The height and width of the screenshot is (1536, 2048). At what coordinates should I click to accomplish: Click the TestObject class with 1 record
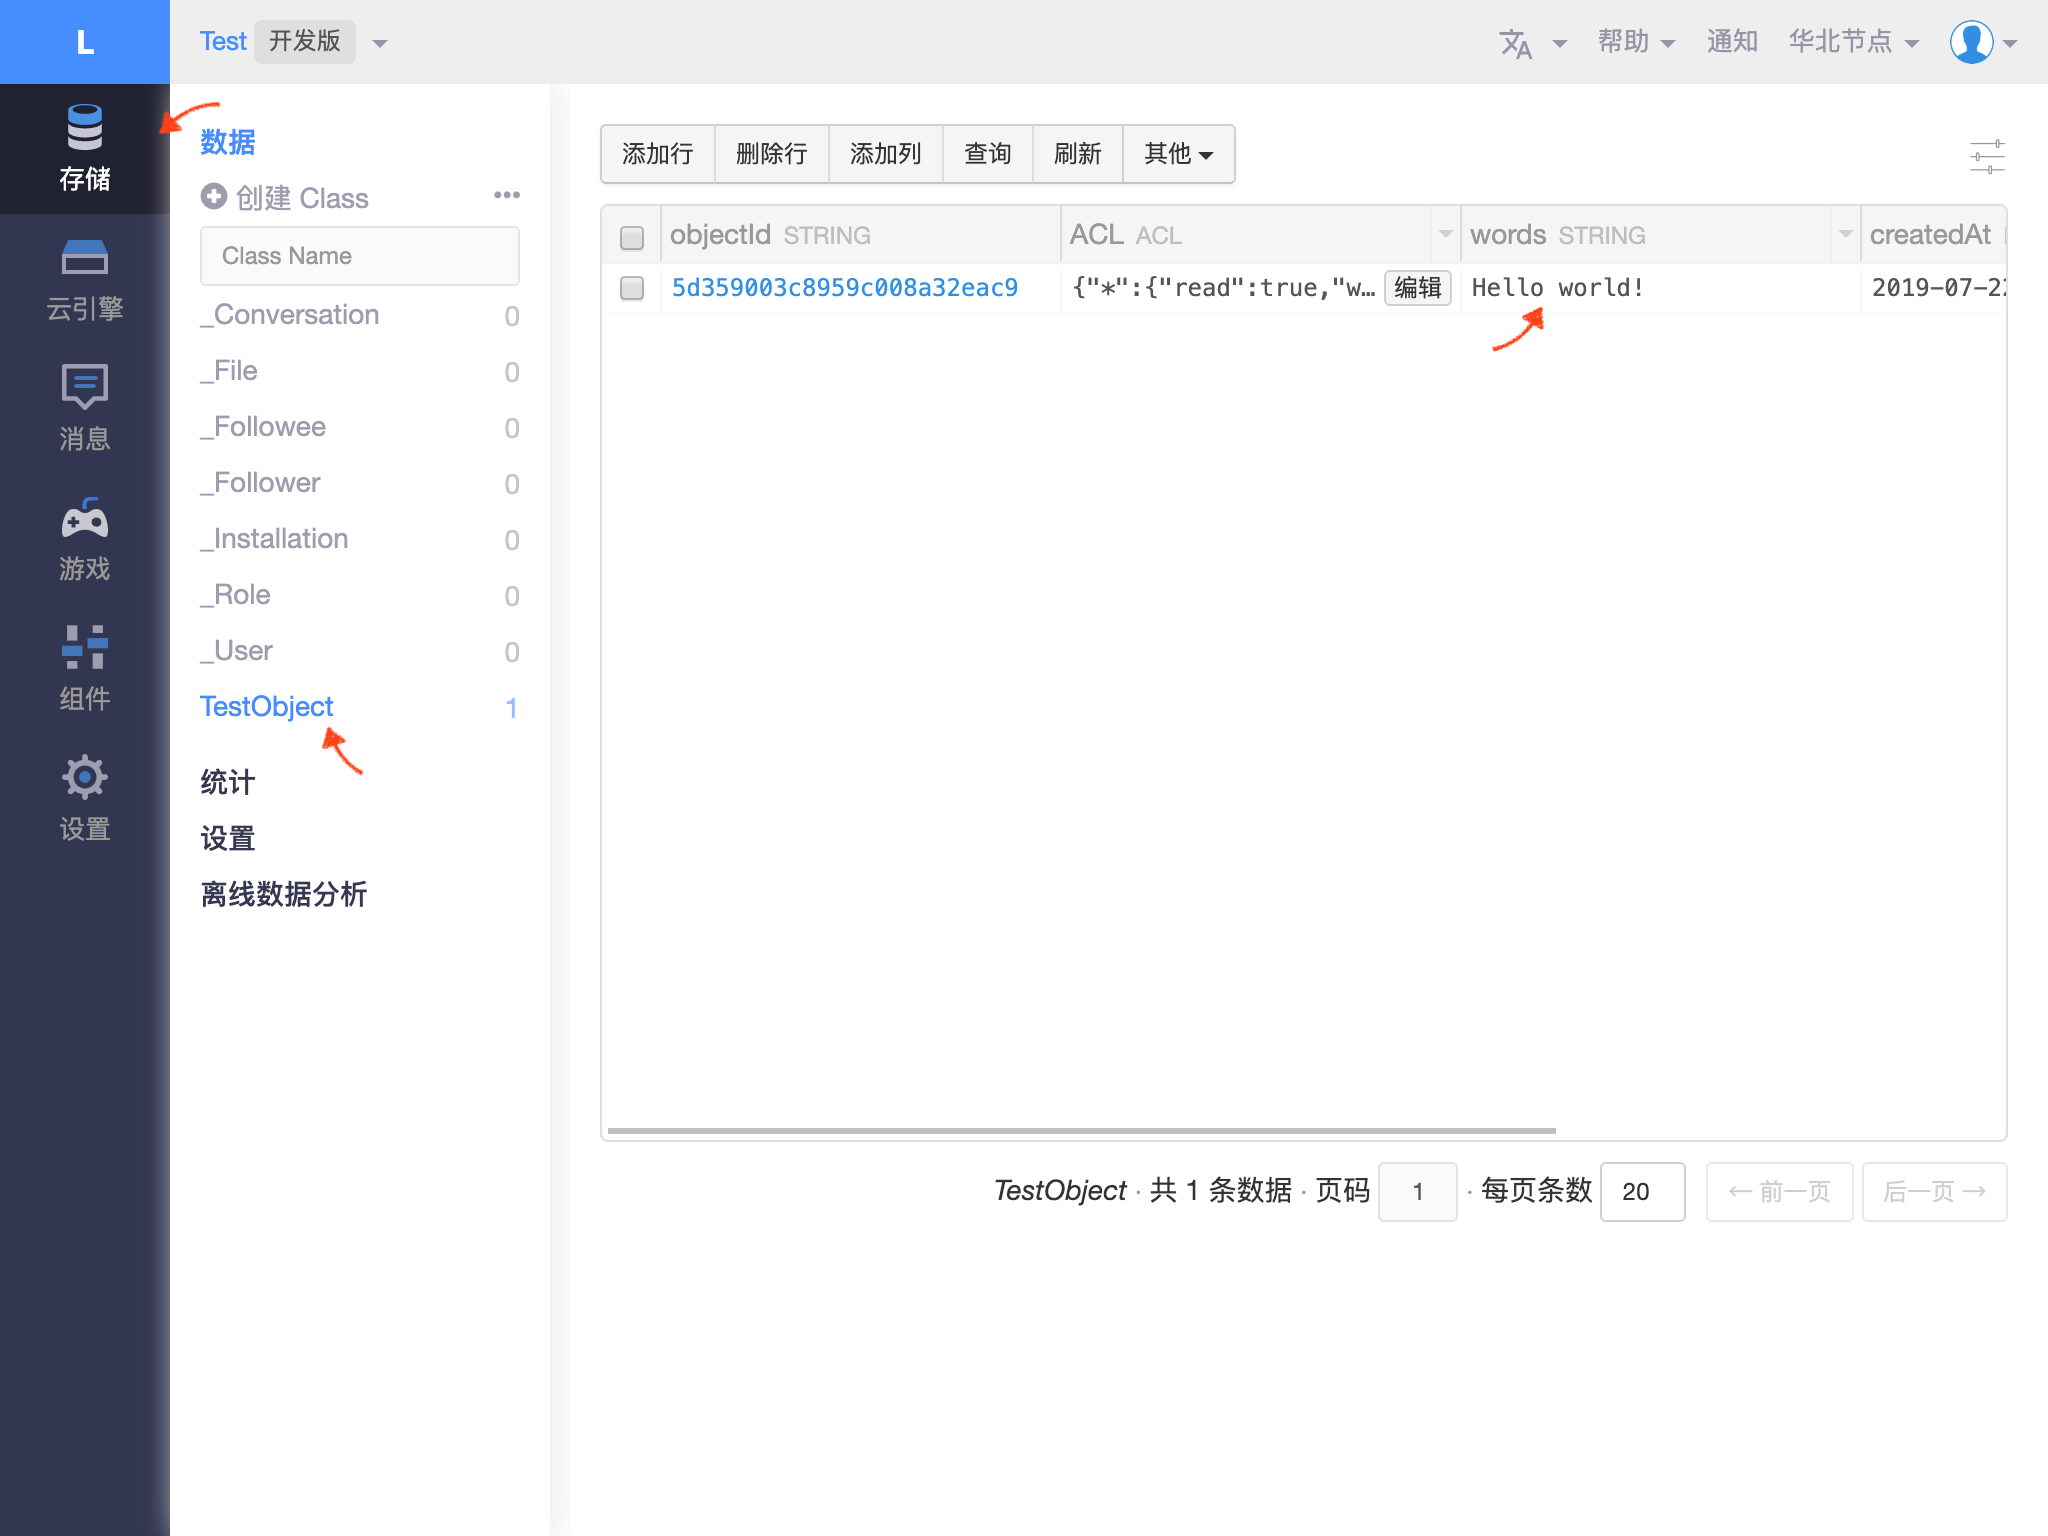pos(266,706)
